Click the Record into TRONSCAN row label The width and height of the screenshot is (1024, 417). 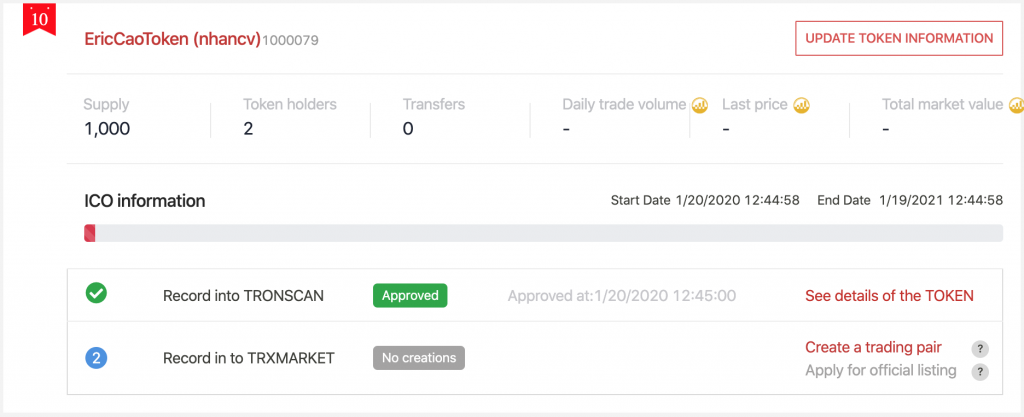coord(243,296)
